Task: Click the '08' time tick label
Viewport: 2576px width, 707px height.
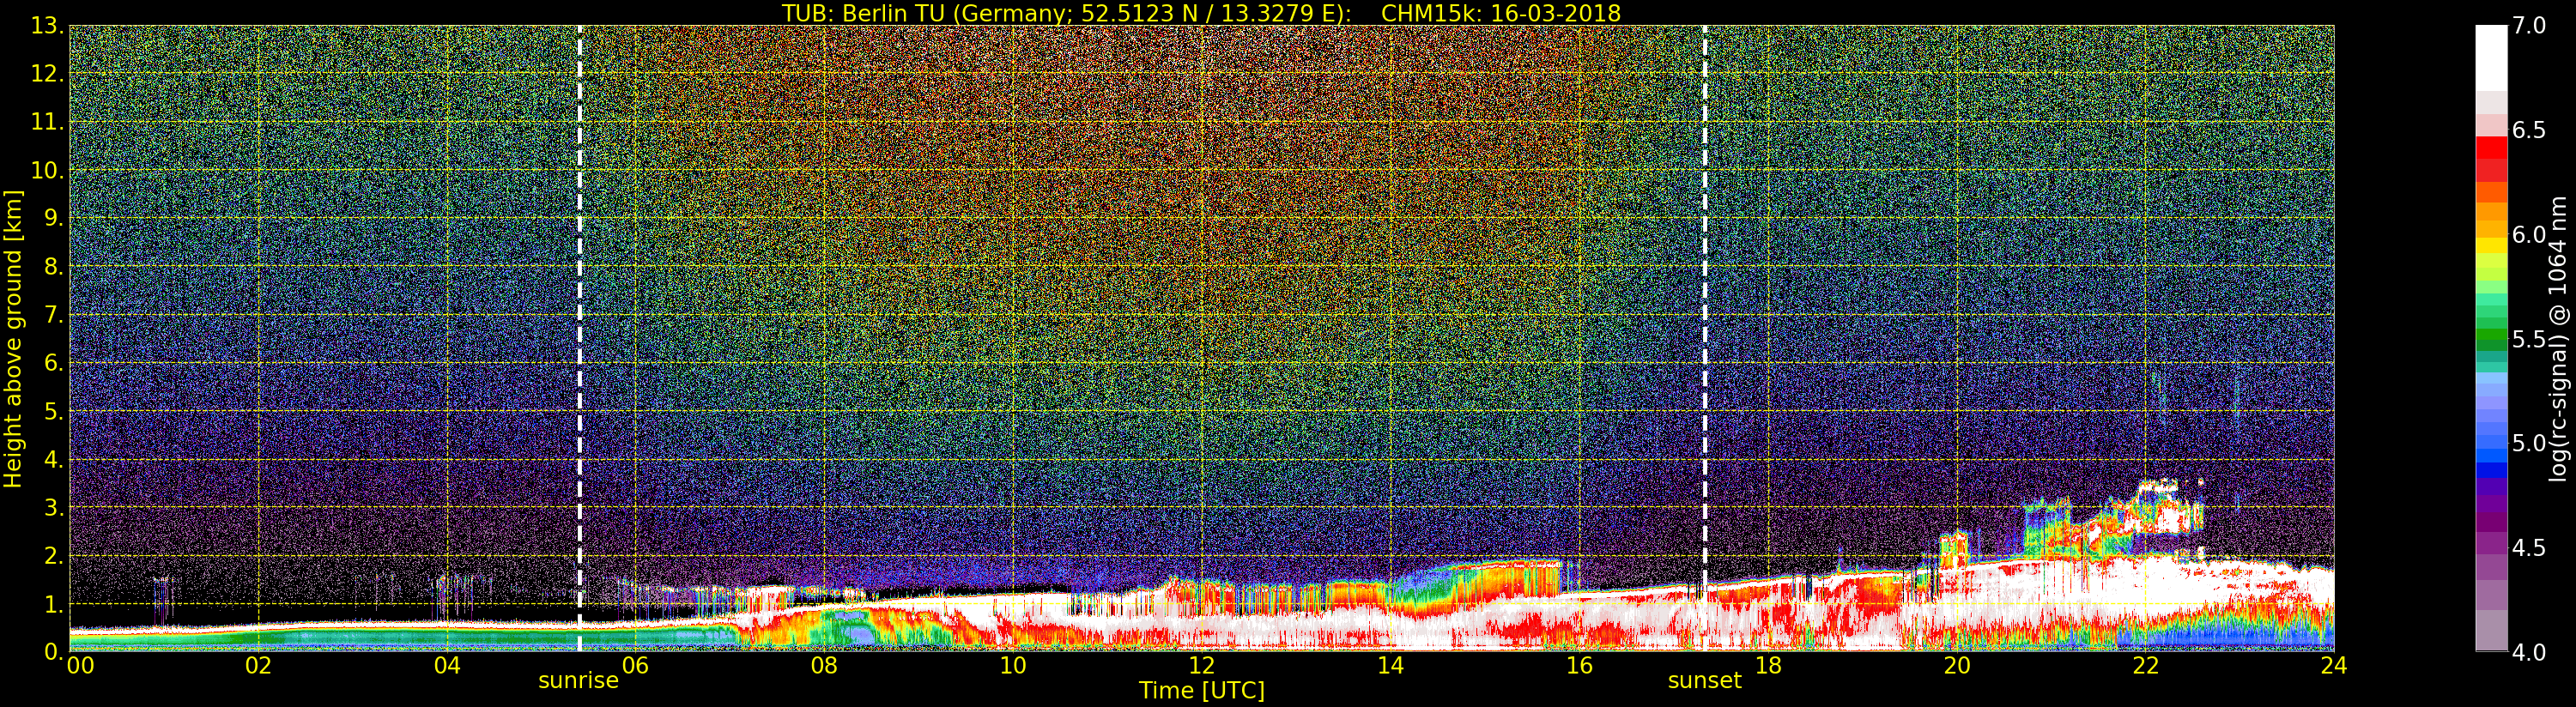Action: tap(824, 665)
